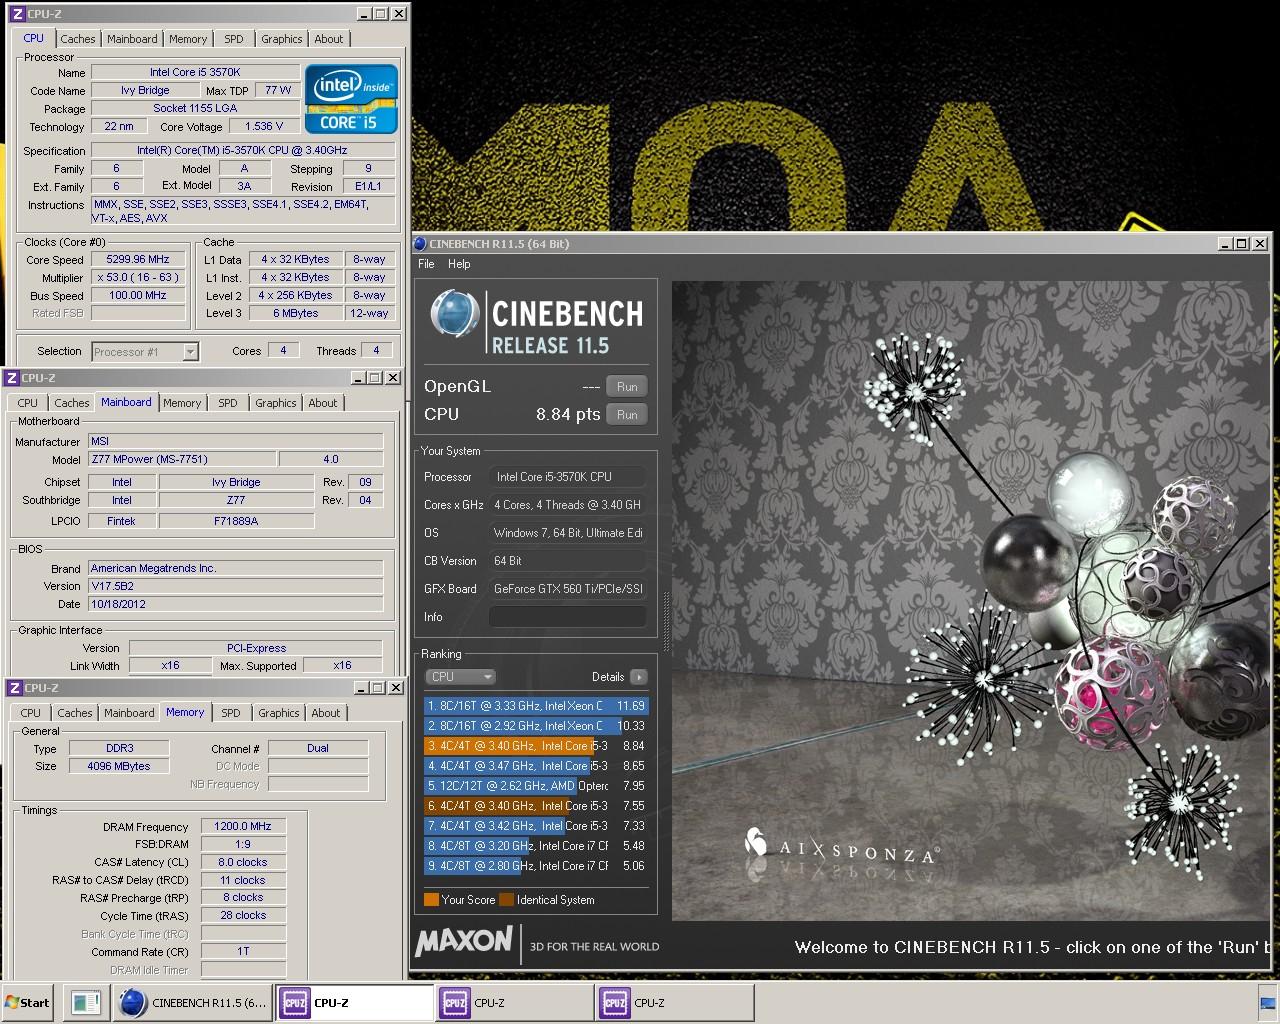Select ranking row 6 with score 7.55
Viewport: 1280px width, 1024px height.
(x=536, y=806)
